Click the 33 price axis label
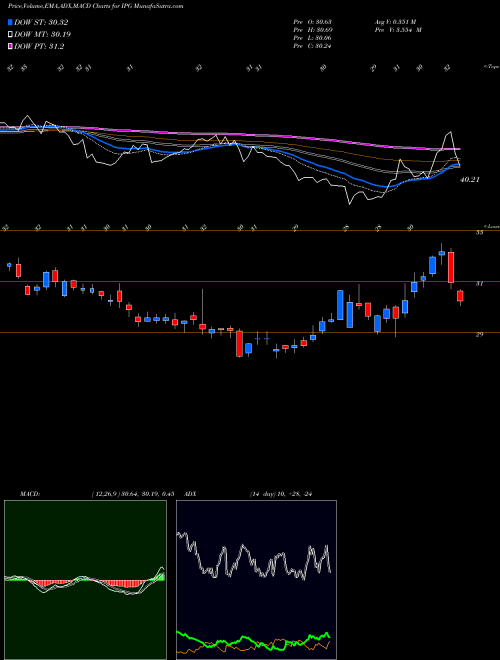 point(479,232)
